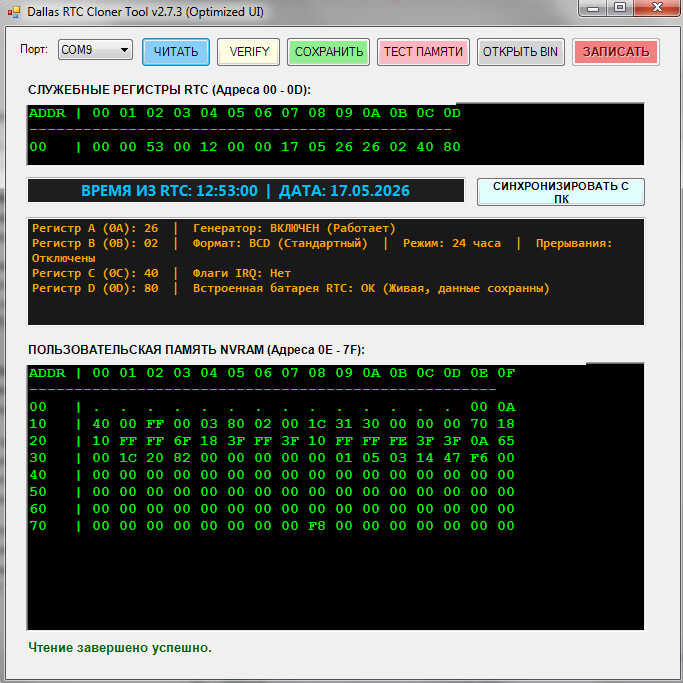The height and width of the screenshot is (683, 683).
Task: Click the 0F column header in NVRAM table
Action: pyautogui.click(x=506, y=373)
